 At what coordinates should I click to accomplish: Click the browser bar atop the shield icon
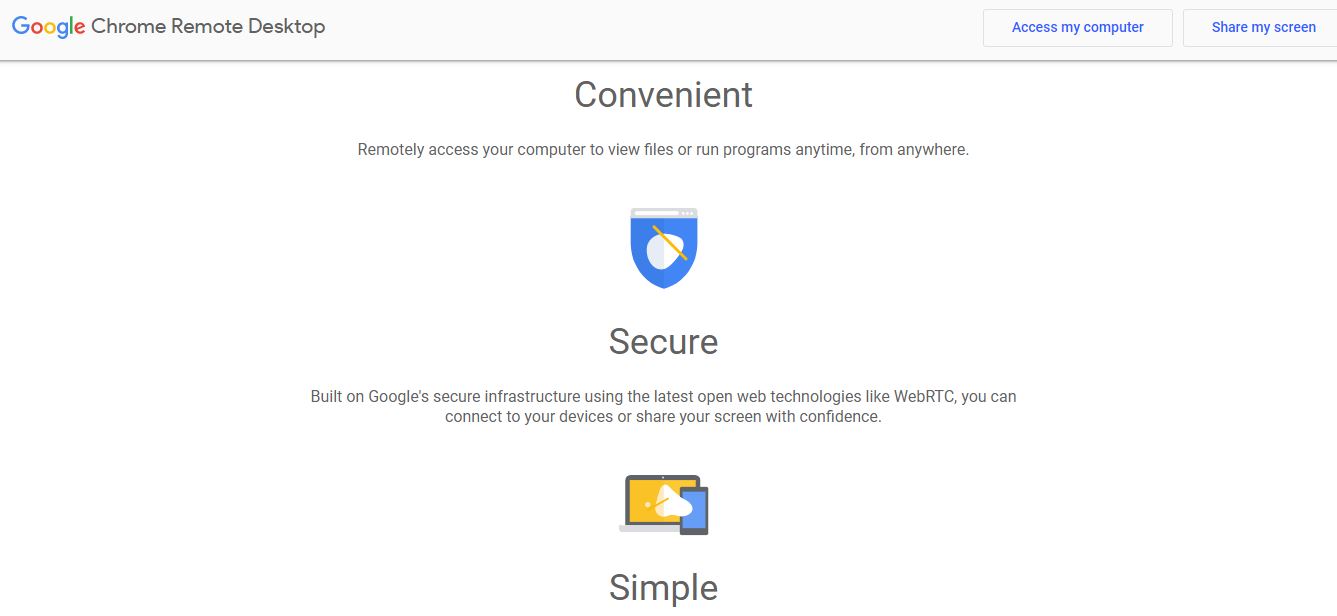click(664, 213)
